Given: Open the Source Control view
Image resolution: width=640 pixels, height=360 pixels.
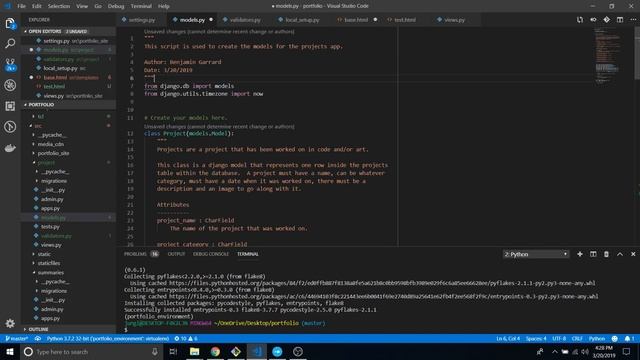Looking at the screenshot, I should point(10,64).
